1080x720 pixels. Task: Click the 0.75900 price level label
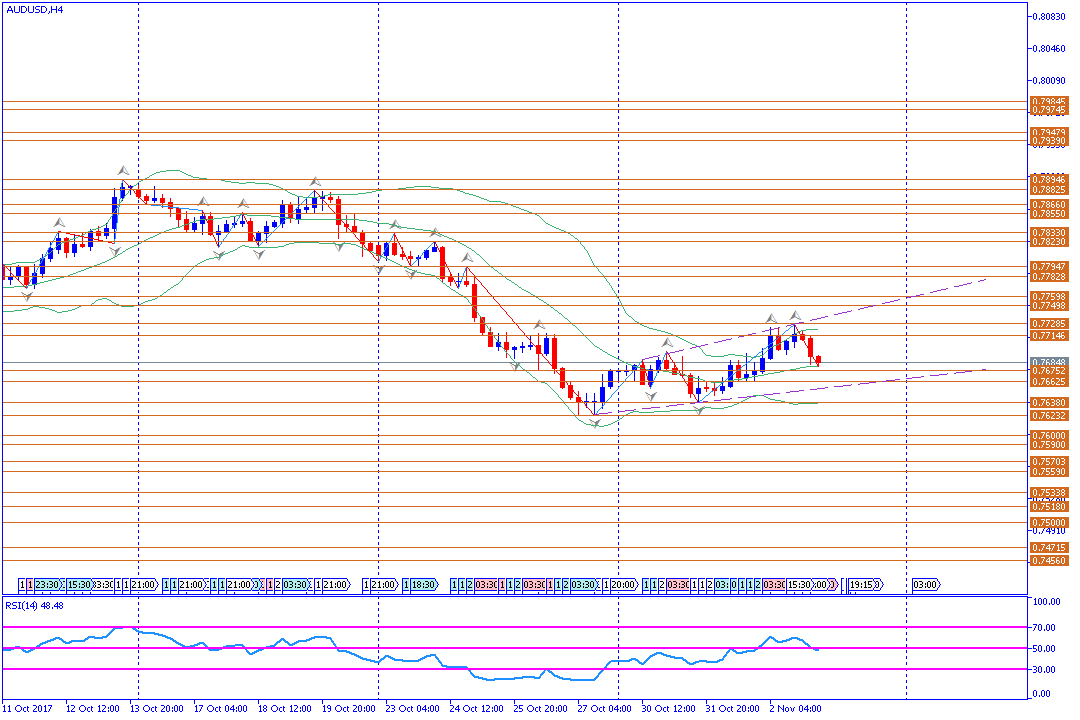point(1049,444)
